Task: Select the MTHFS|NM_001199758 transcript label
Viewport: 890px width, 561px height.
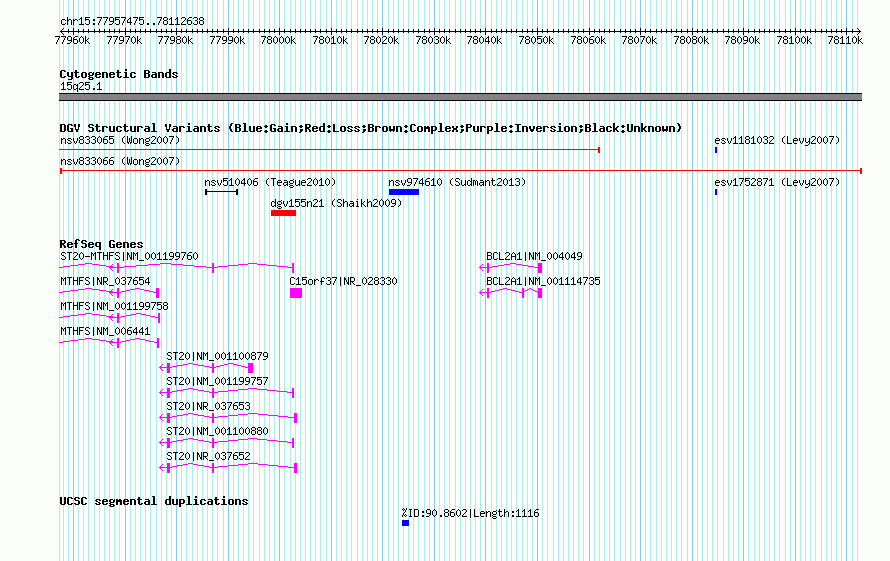Action: click(x=114, y=306)
